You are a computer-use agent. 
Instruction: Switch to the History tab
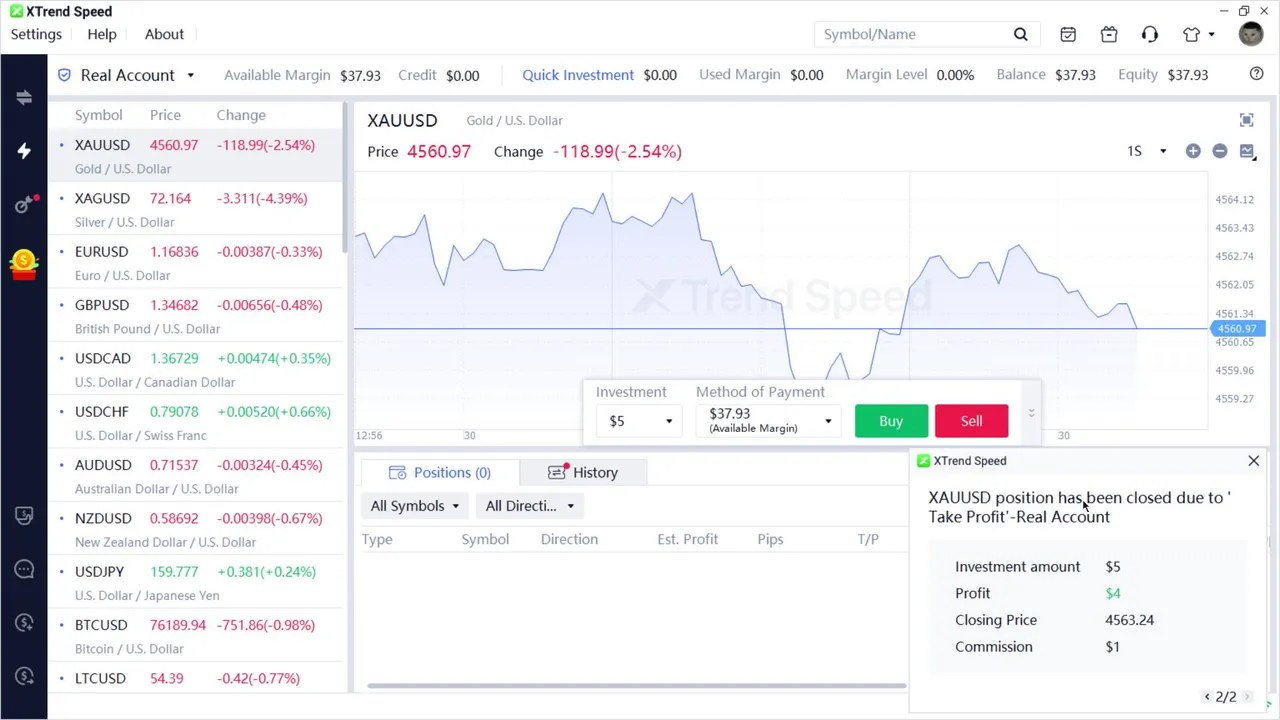583,472
